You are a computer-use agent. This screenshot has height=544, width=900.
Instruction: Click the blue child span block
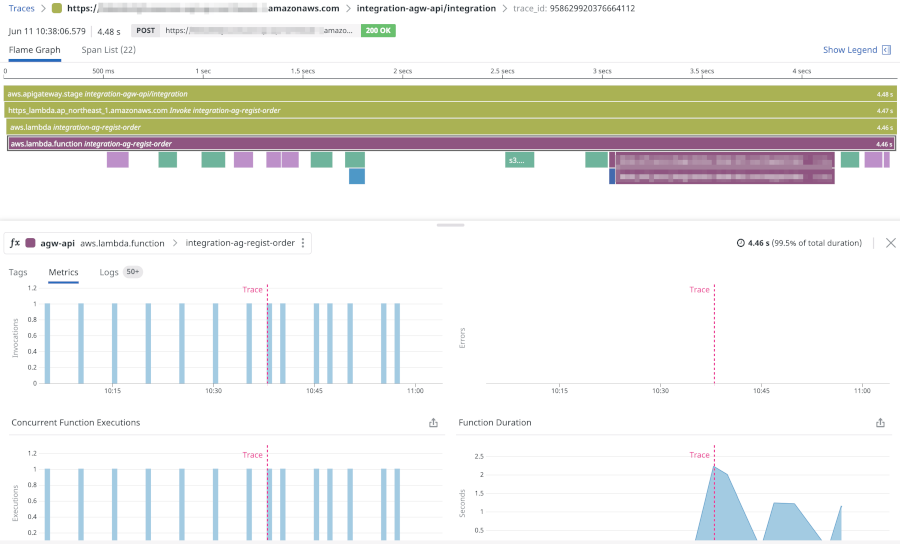click(357, 176)
